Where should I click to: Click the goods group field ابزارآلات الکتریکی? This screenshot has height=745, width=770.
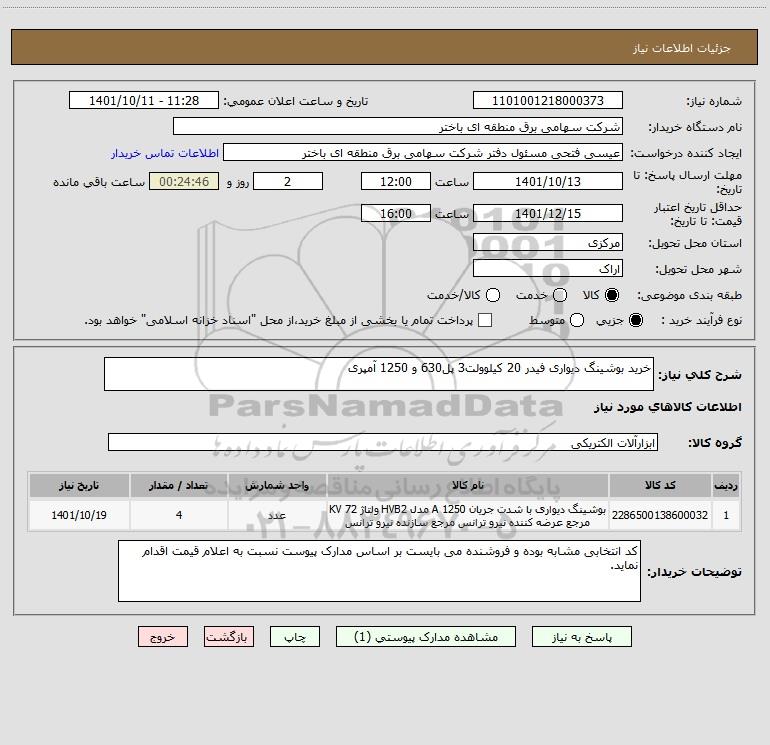(383, 442)
